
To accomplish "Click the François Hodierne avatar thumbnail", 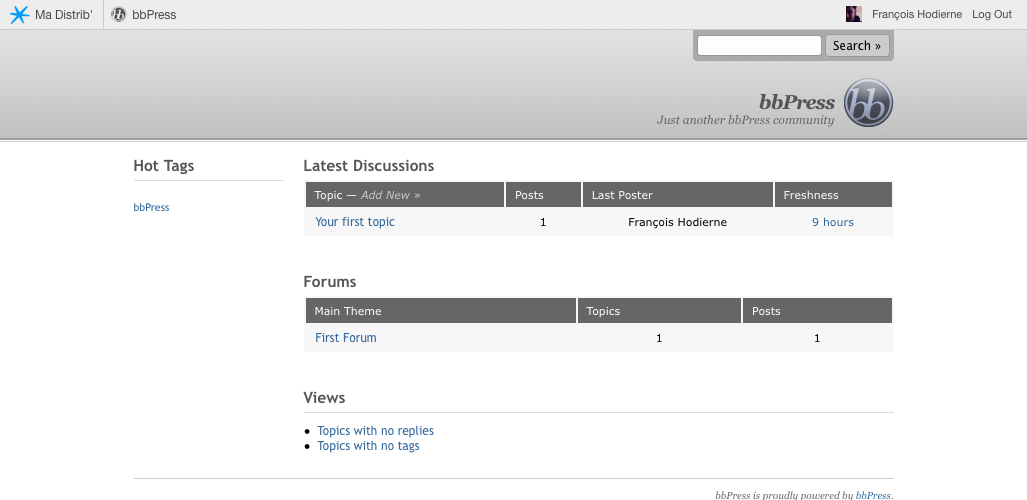I will [x=853, y=15].
